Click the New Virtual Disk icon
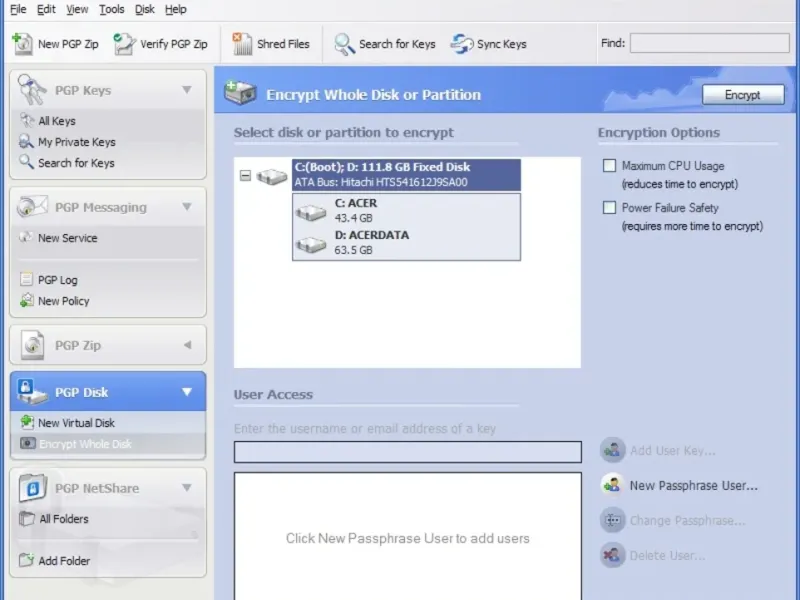Screen dimensions: 800x600 coord(27,422)
